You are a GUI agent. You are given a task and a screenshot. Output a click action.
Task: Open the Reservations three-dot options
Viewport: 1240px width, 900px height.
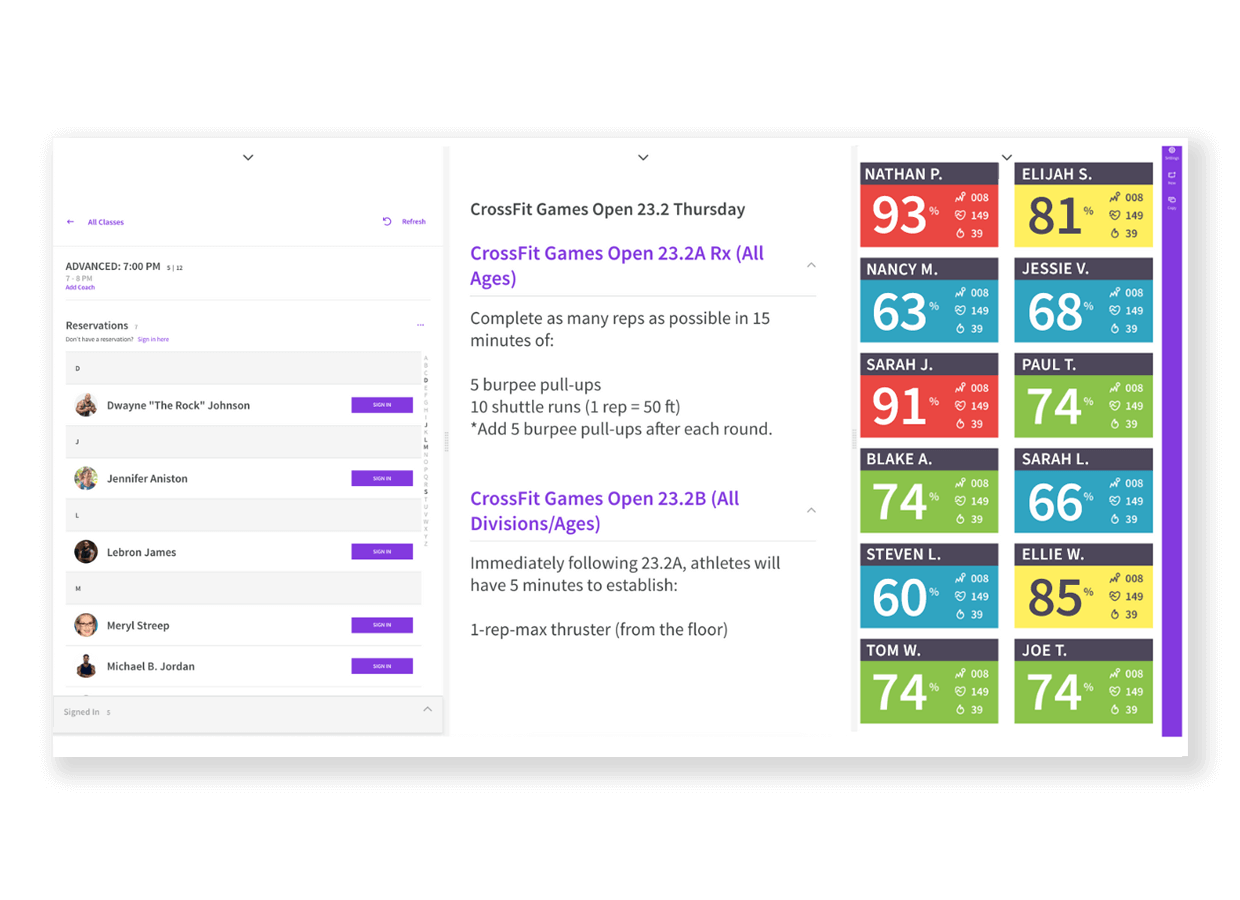click(x=420, y=325)
